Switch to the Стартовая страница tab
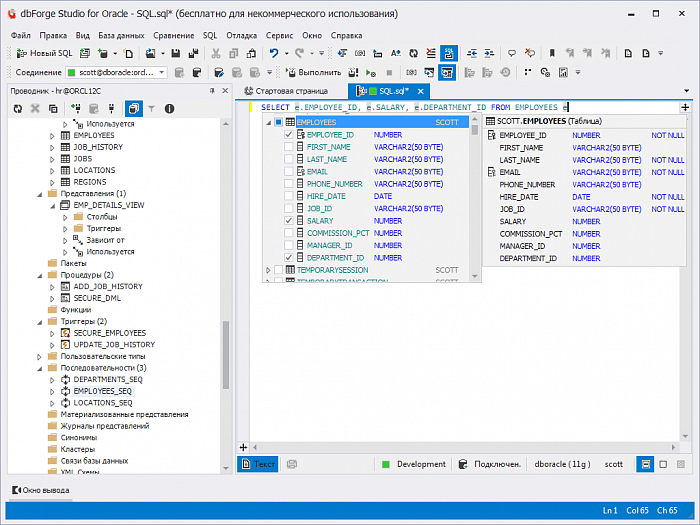Screen dimensions: 700x525 tap(290, 91)
